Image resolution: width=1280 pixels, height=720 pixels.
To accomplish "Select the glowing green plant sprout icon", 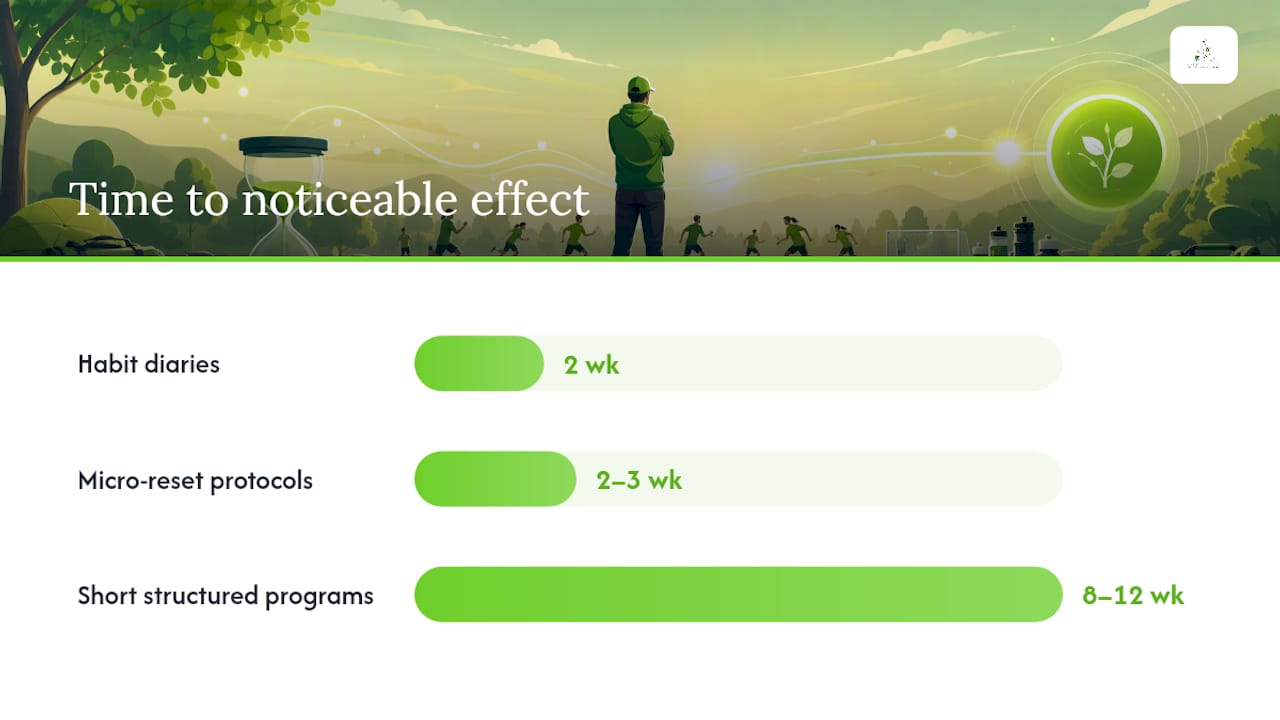I will point(1105,153).
